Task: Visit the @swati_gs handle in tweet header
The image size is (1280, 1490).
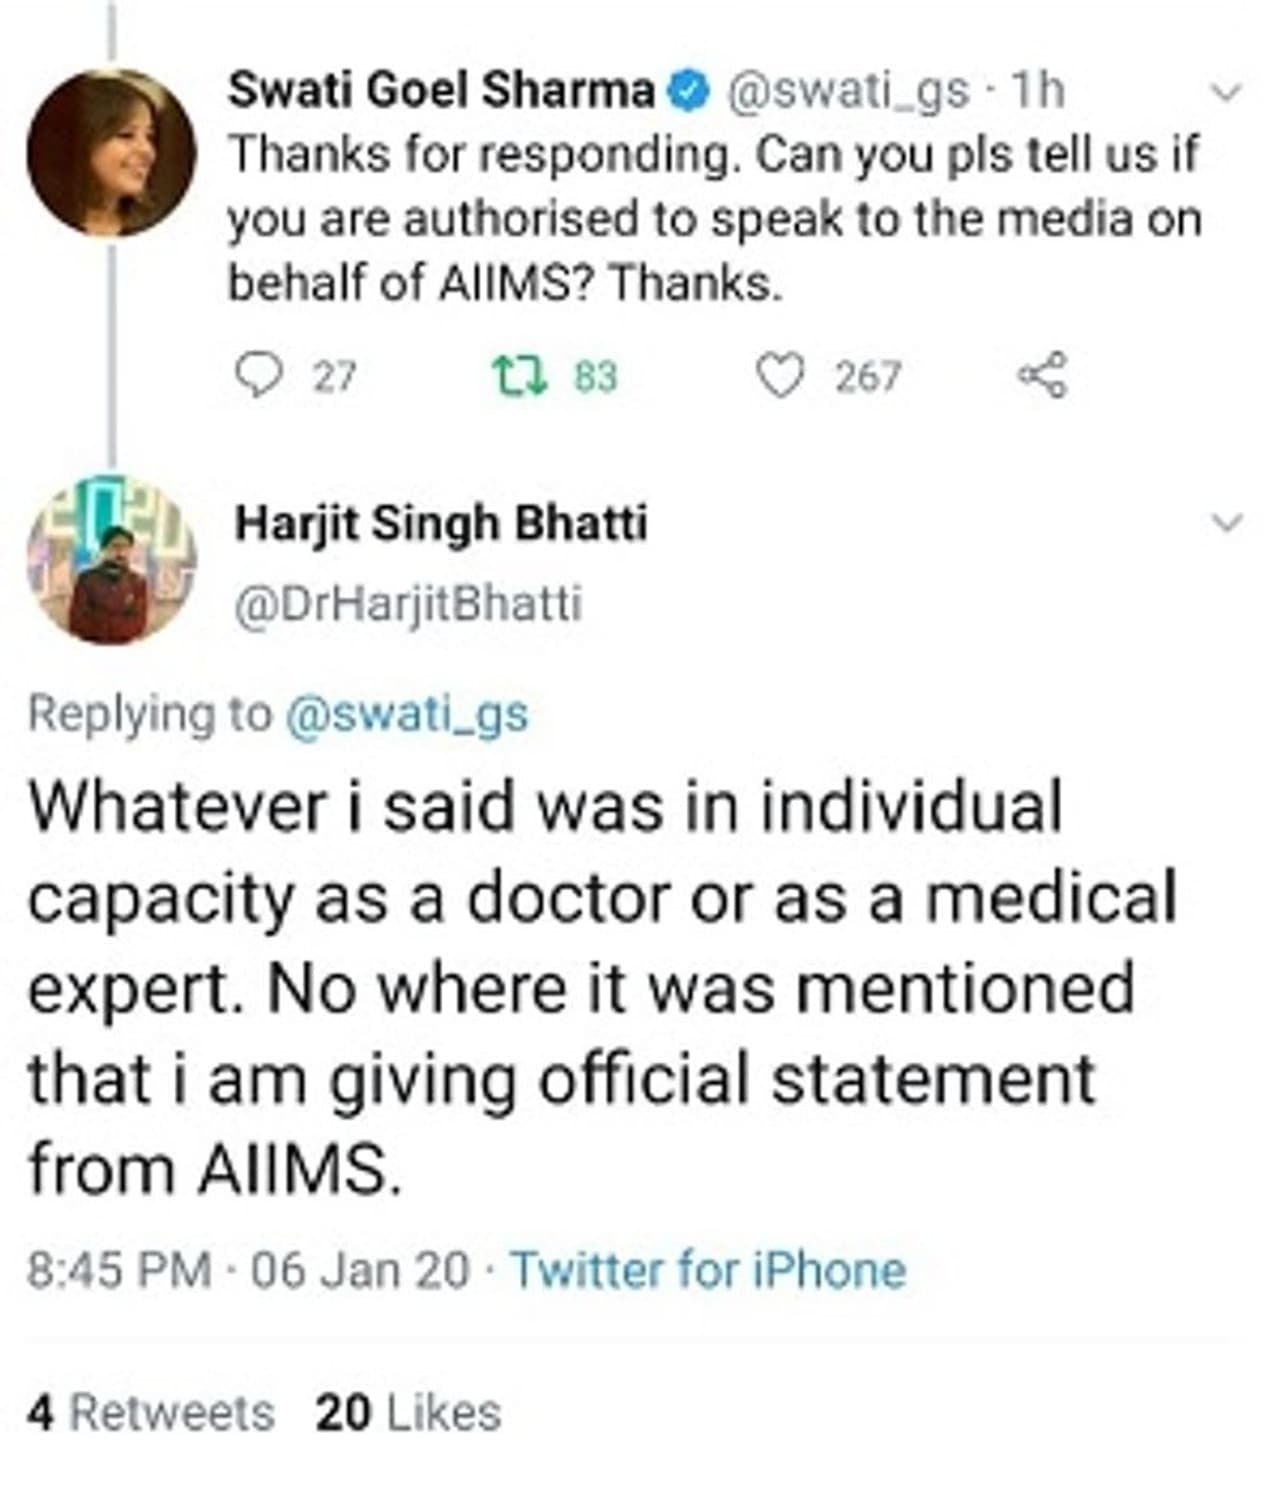Action: pos(847,92)
